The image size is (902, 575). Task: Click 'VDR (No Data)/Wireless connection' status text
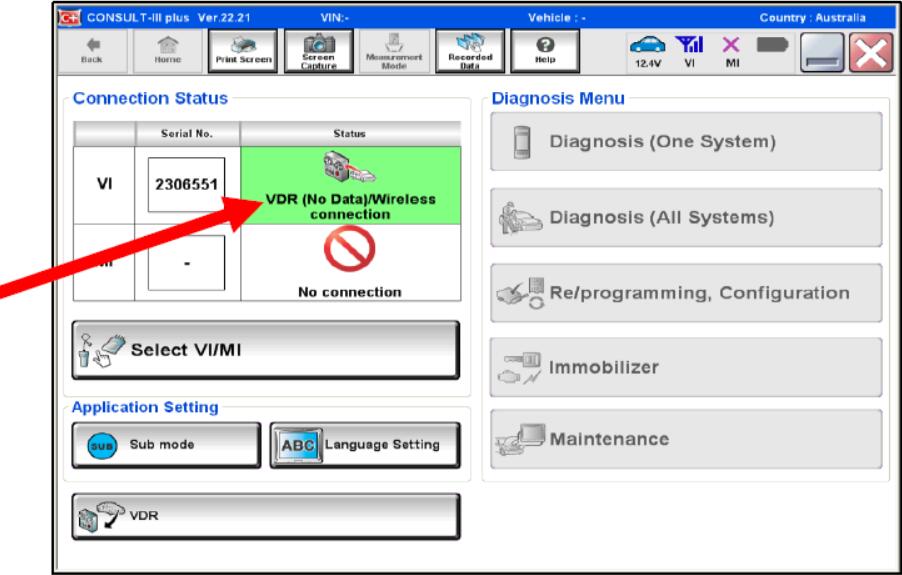pyautogui.click(x=350, y=206)
